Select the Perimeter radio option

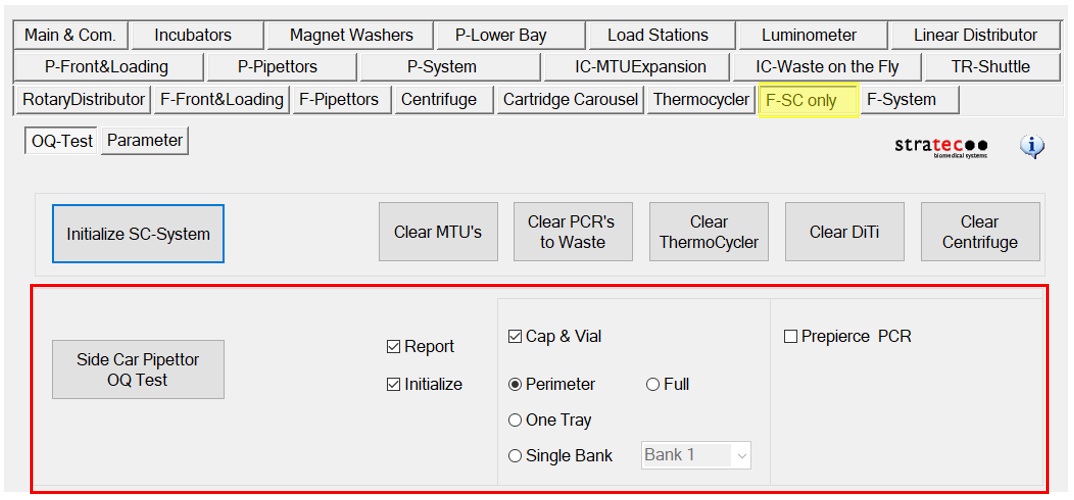pos(516,384)
